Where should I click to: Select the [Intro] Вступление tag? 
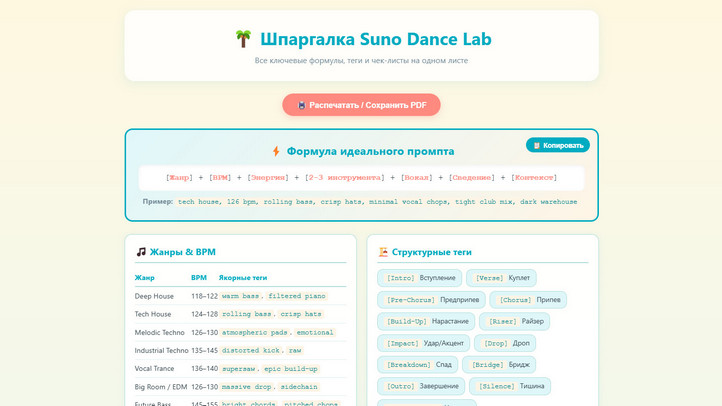click(419, 278)
